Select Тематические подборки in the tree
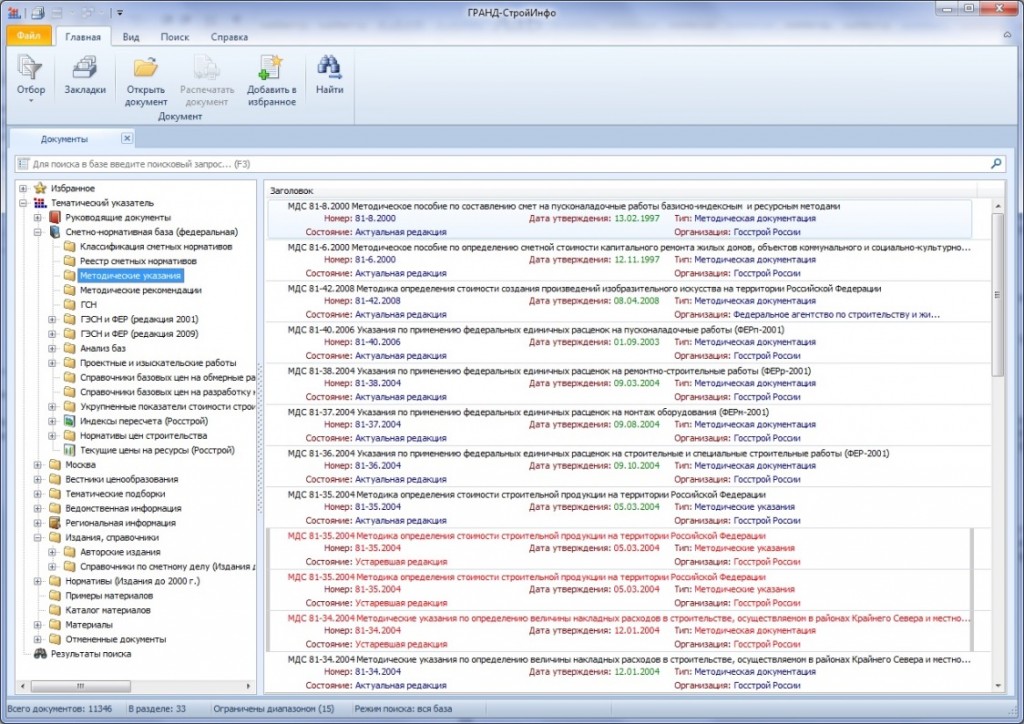Viewport: 1024px width, 724px height. click(x=115, y=494)
